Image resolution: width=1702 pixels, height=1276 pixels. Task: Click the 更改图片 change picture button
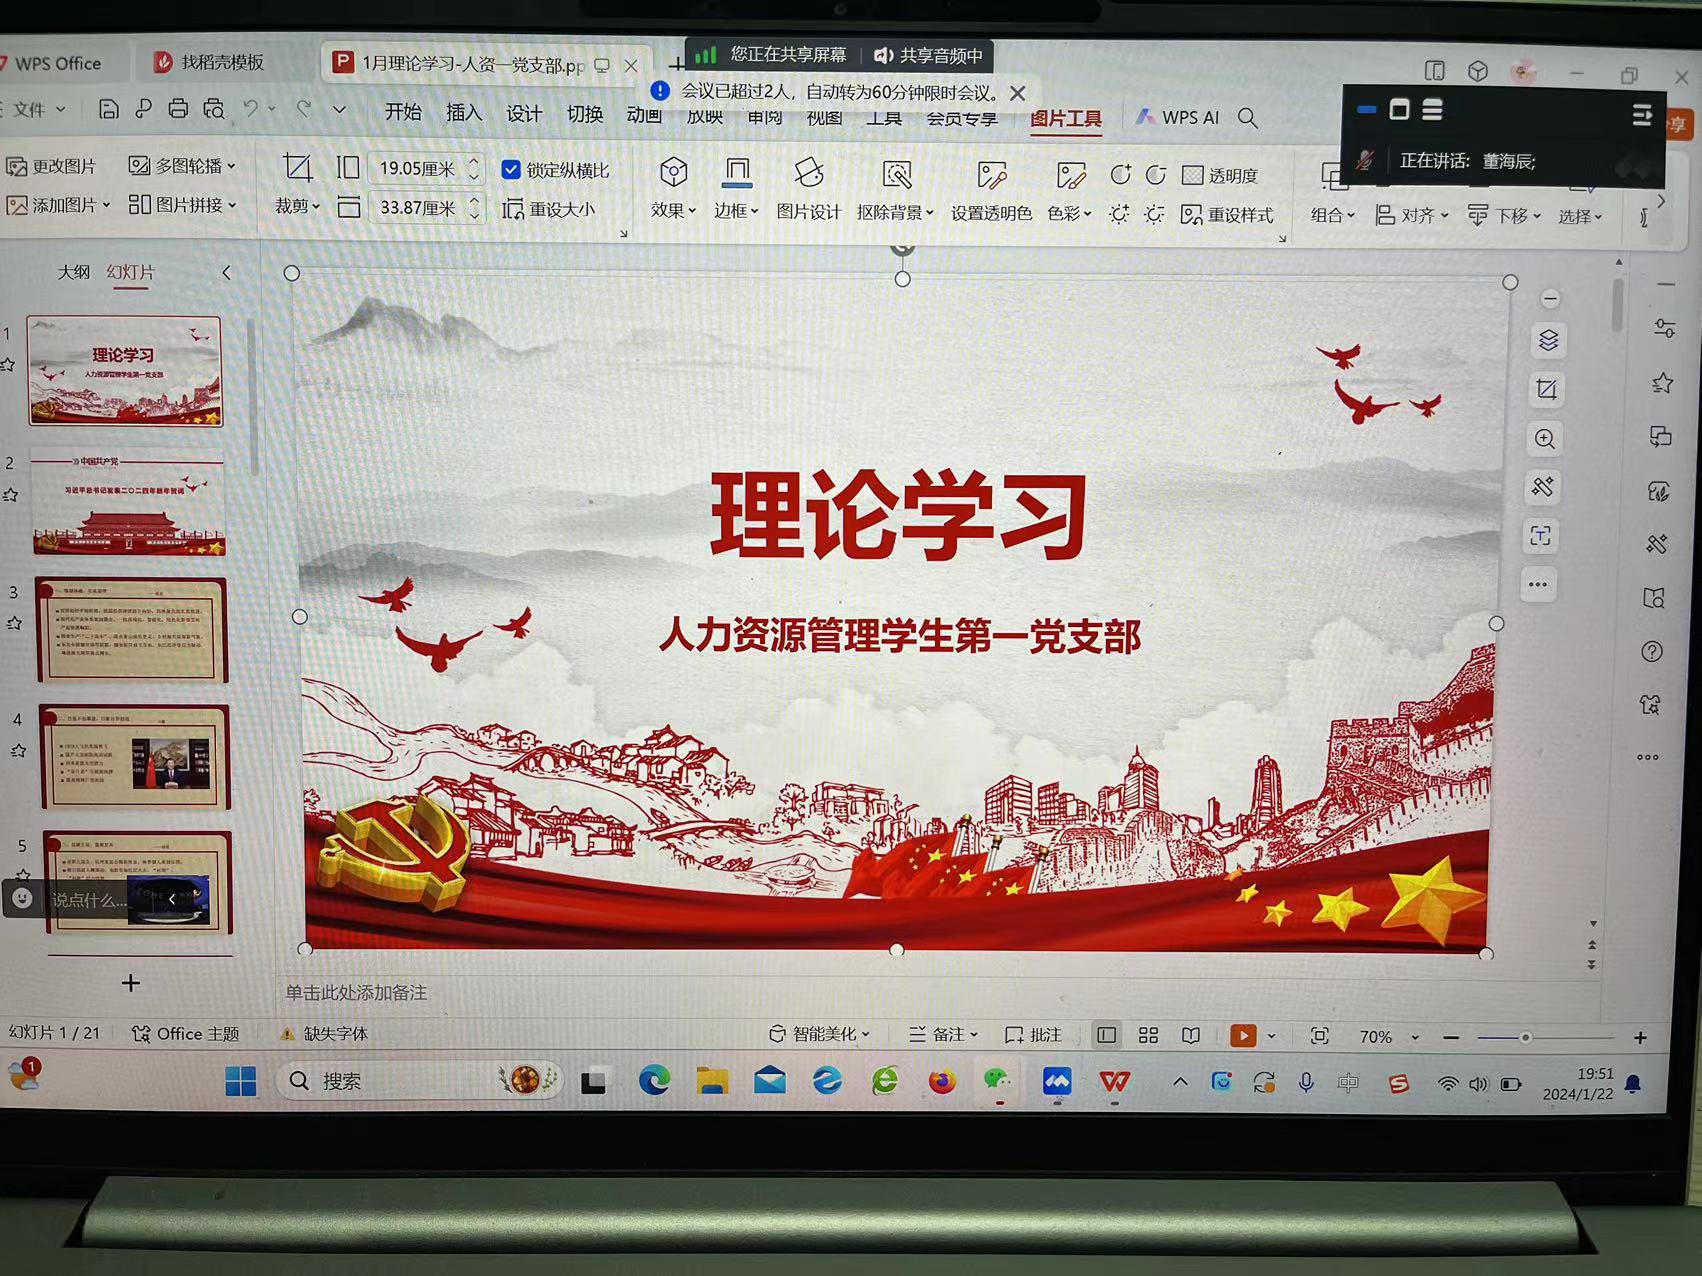(52, 167)
